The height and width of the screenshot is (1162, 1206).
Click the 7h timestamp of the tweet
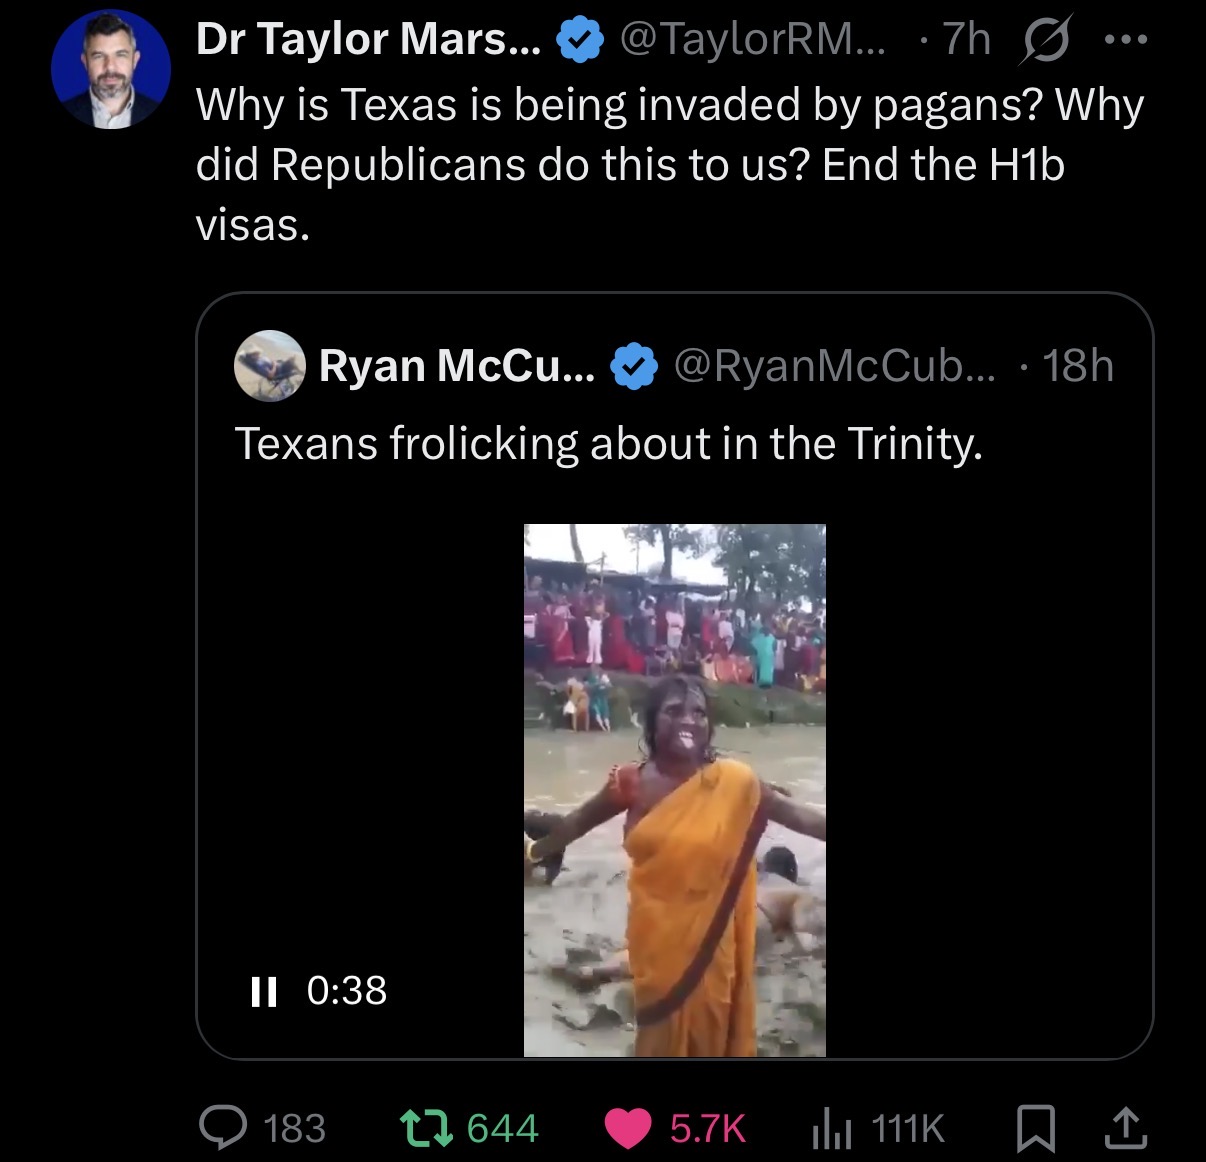click(x=967, y=40)
